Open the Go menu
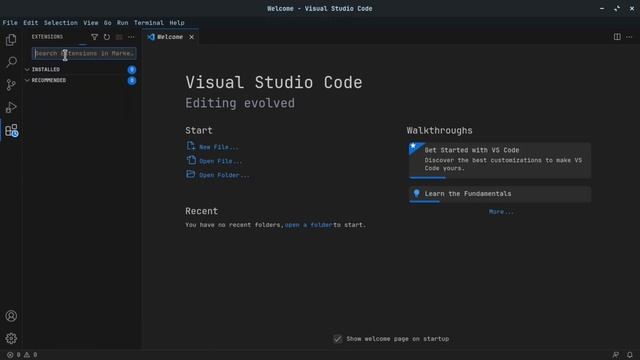 (x=107, y=23)
